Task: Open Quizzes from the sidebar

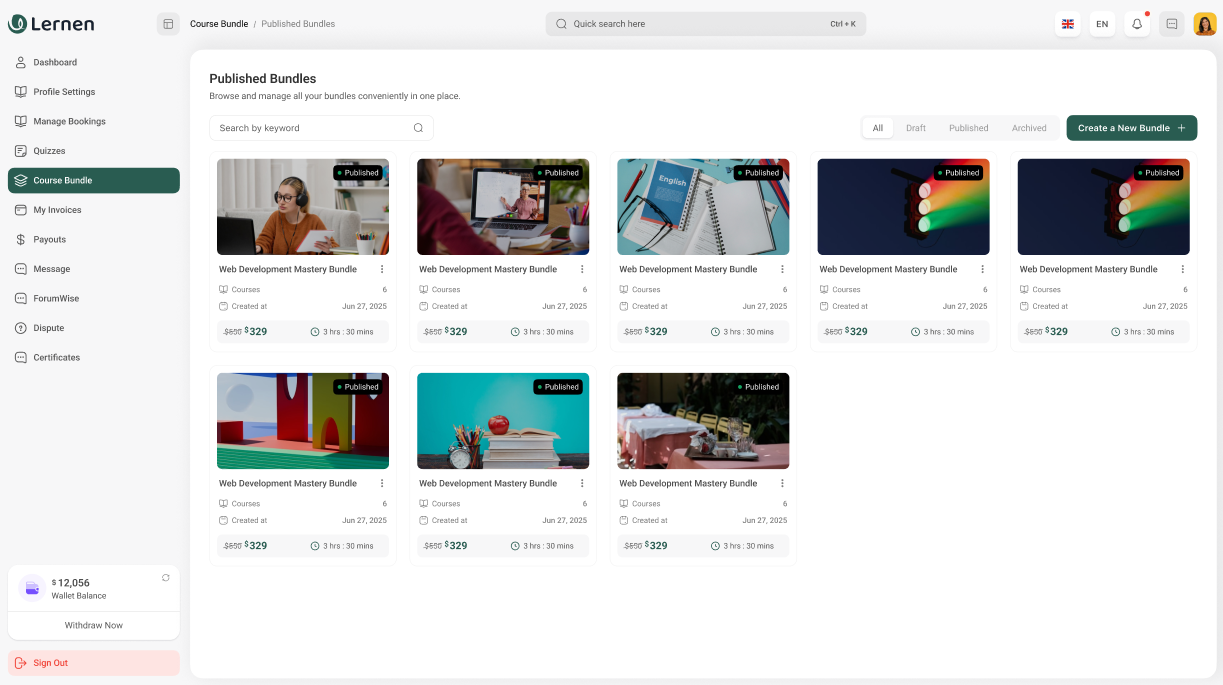Action: click(49, 151)
